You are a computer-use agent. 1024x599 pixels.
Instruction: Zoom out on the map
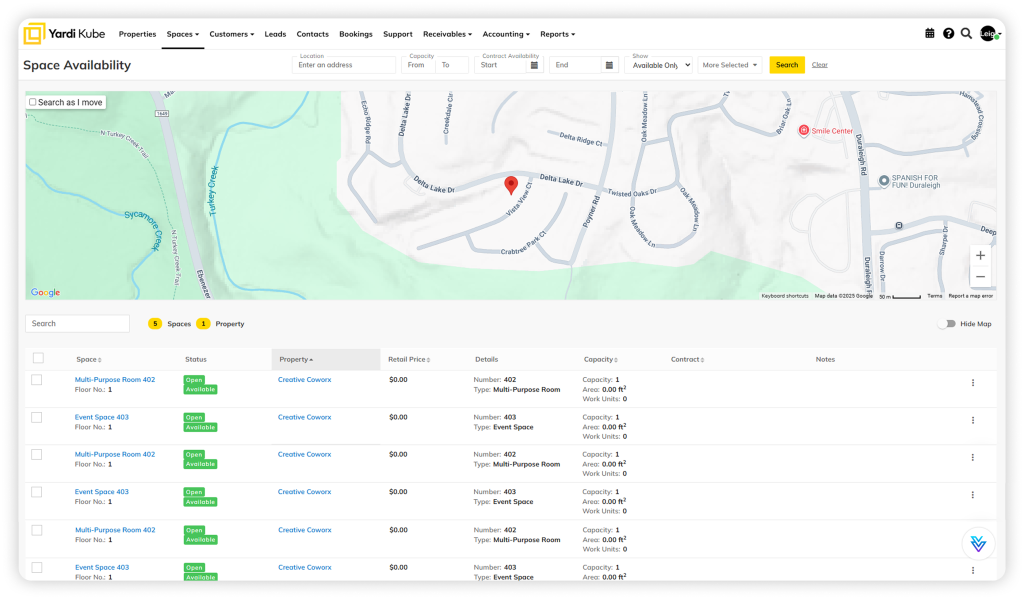pyautogui.click(x=980, y=277)
